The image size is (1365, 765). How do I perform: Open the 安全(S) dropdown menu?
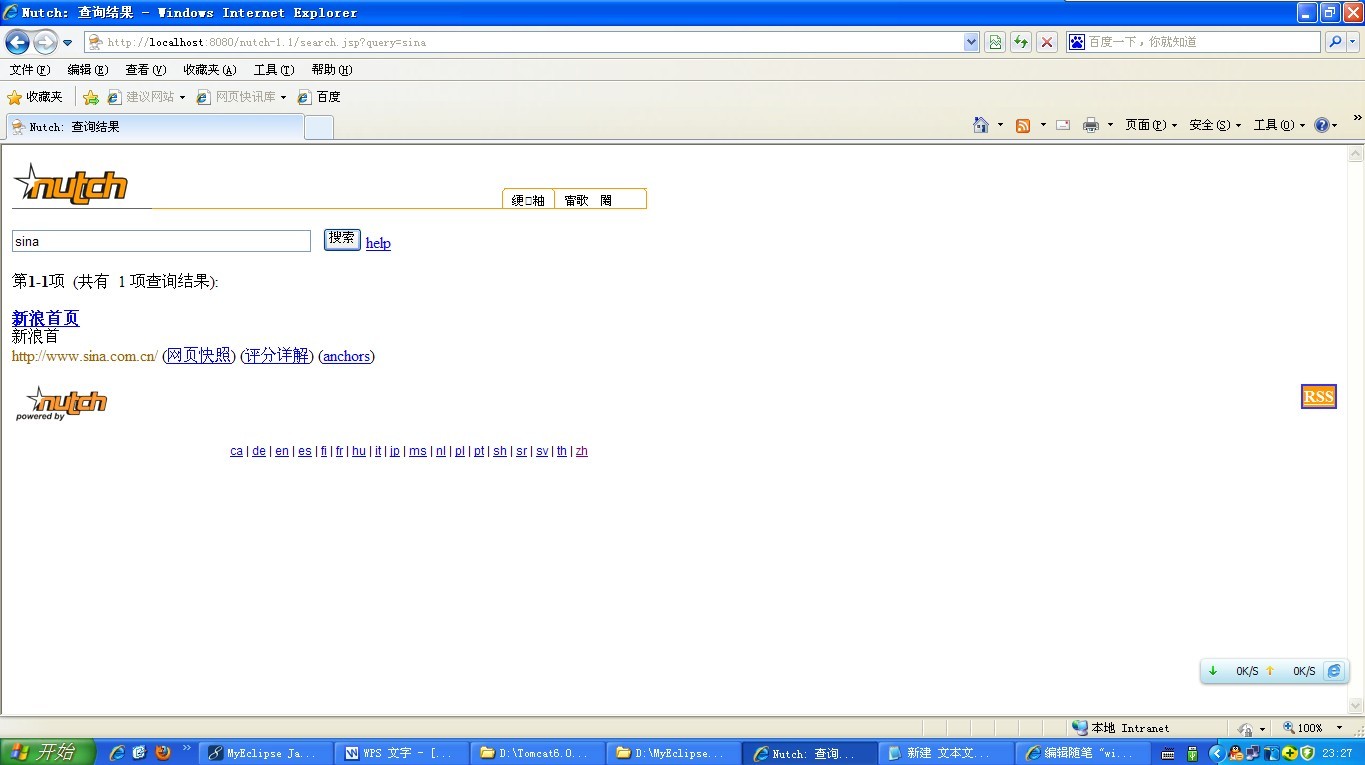coord(1215,125)
